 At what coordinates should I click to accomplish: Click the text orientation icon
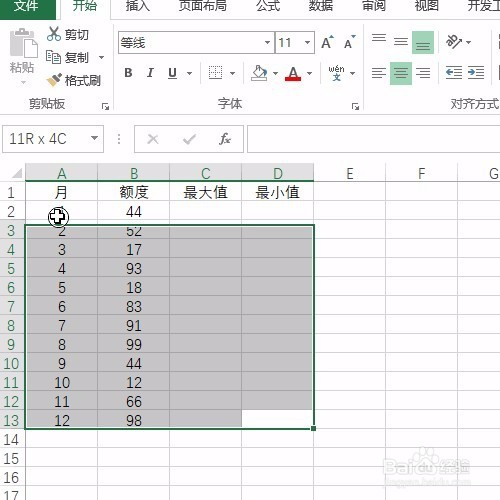[454, 42]
